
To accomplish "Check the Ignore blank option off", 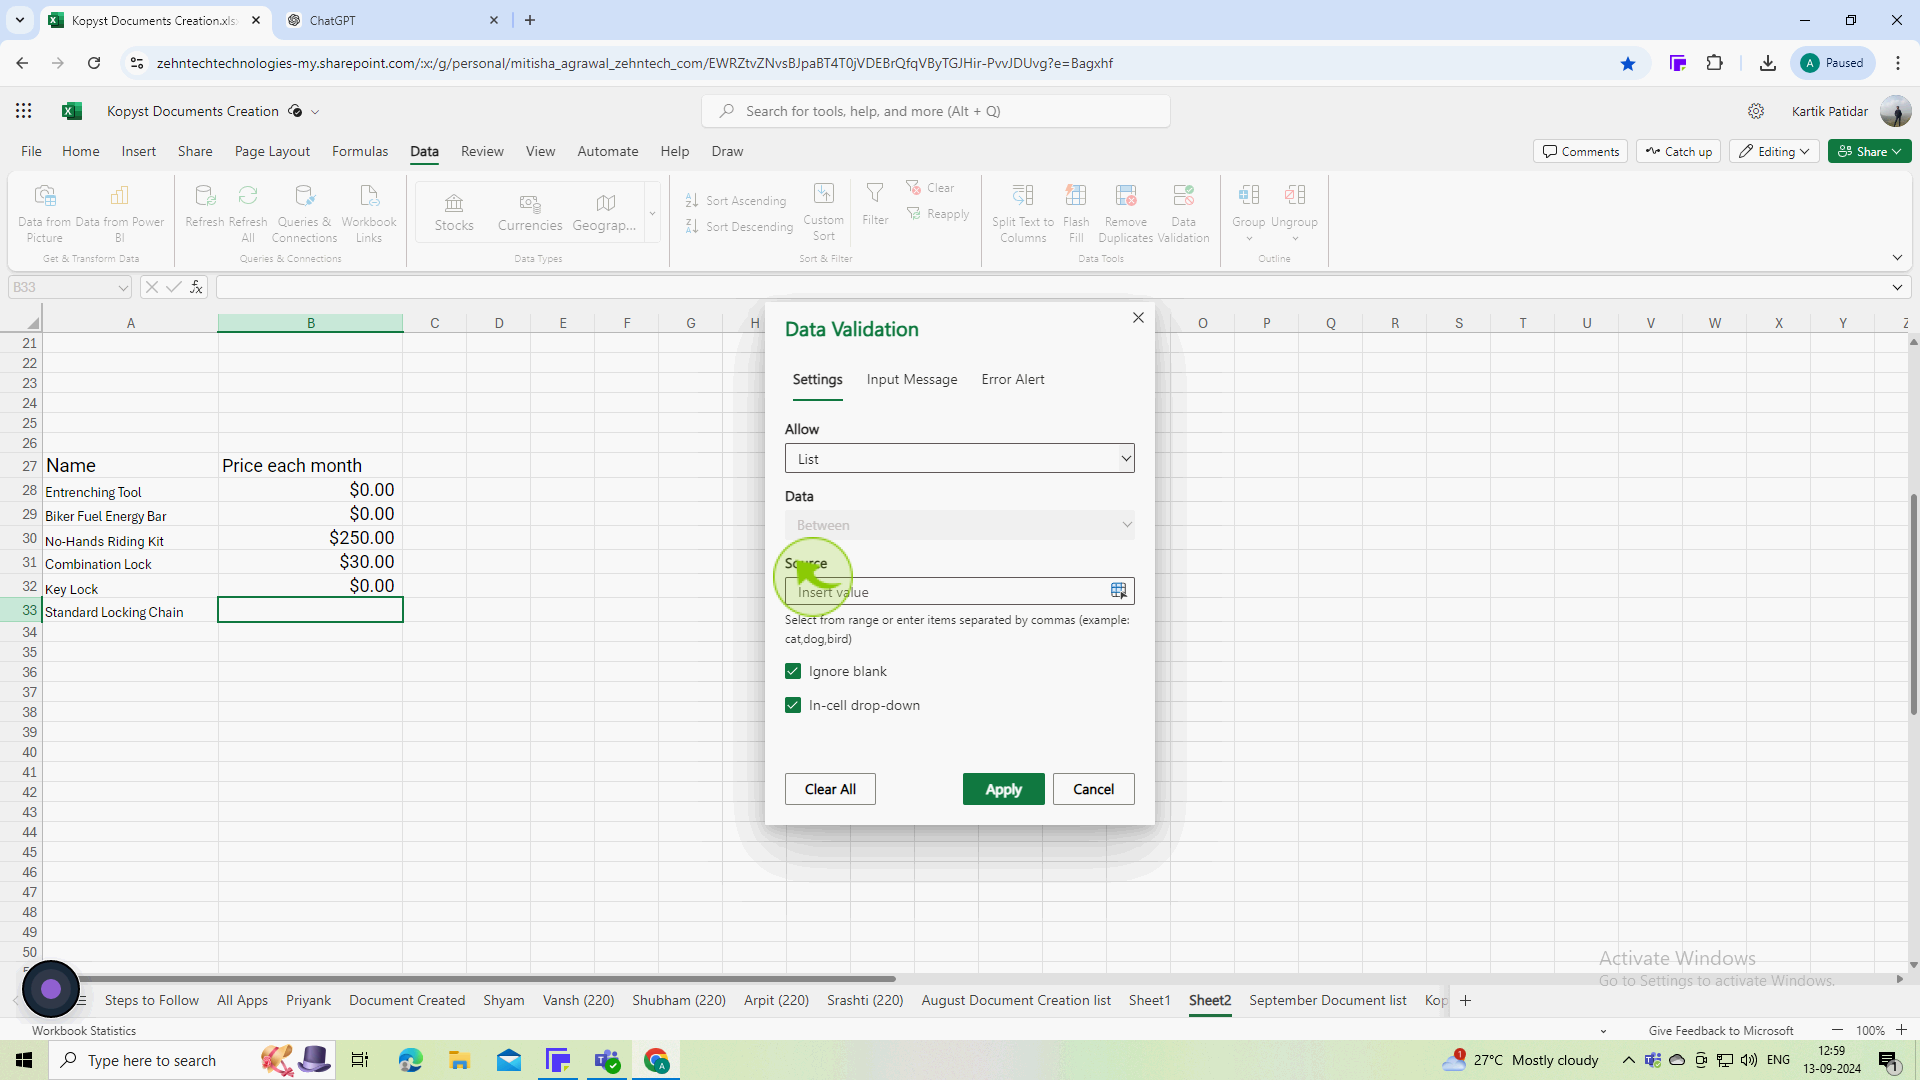I will (793, 671).
